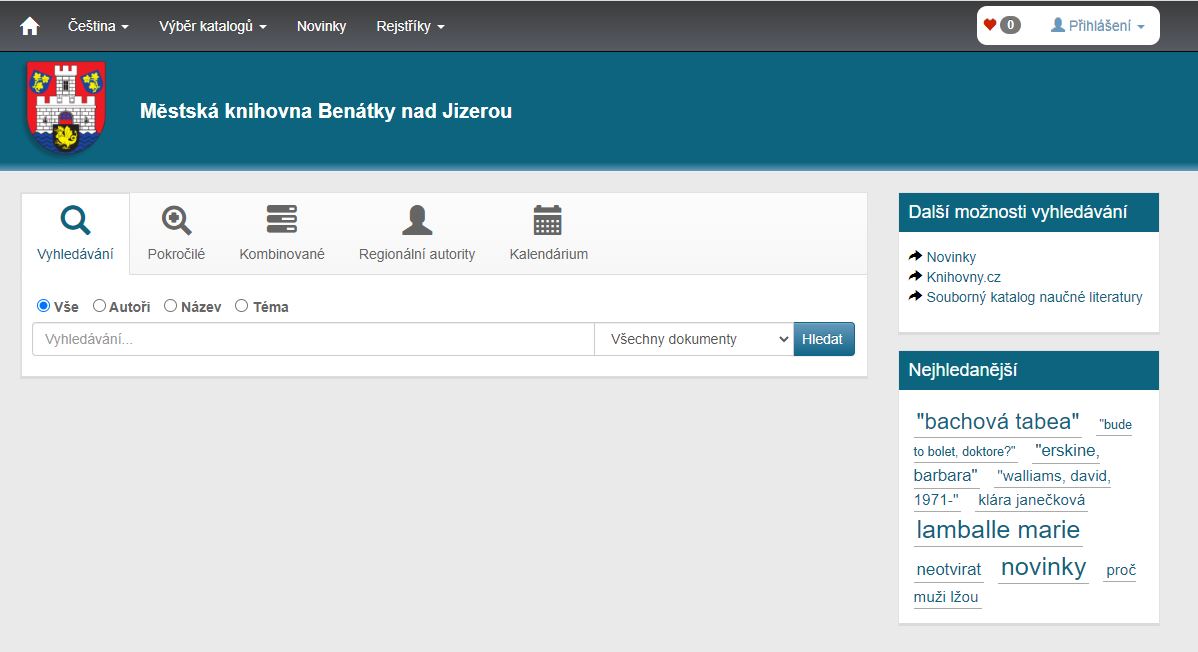1198x652 pixels.
Task: Click the magnifier Vyhledávání icon
Action: click(x=75, y=220)
